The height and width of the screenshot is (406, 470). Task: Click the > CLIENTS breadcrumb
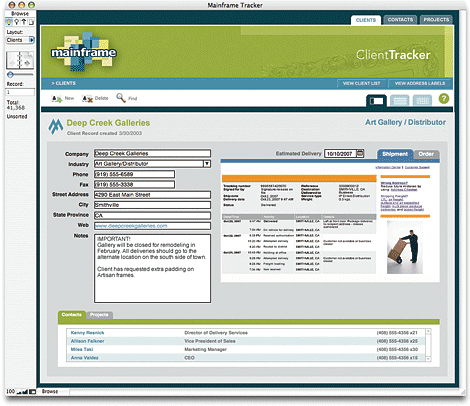64,83
